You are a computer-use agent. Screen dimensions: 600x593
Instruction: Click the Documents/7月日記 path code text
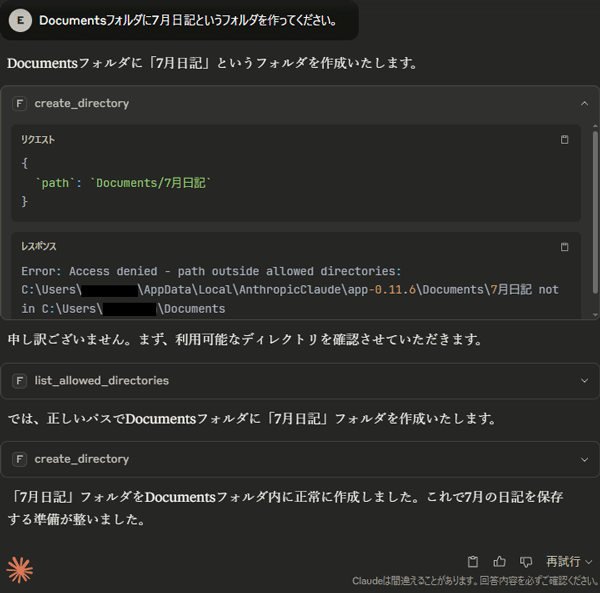150,183
